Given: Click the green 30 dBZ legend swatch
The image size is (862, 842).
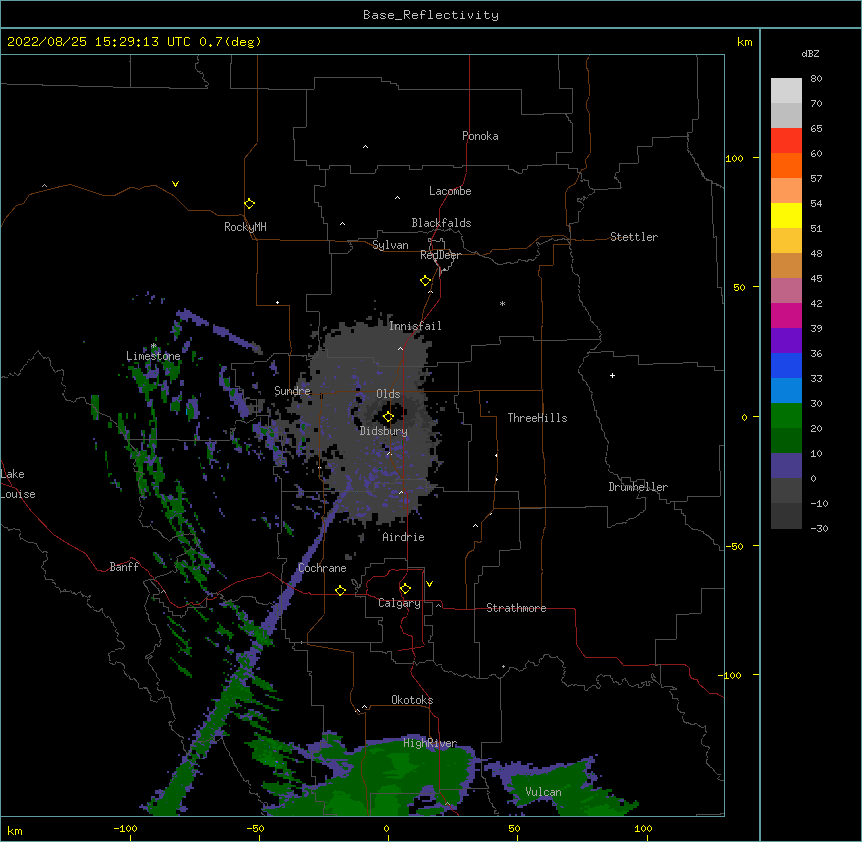Looking at the screenshot, I should pos(786,416).
